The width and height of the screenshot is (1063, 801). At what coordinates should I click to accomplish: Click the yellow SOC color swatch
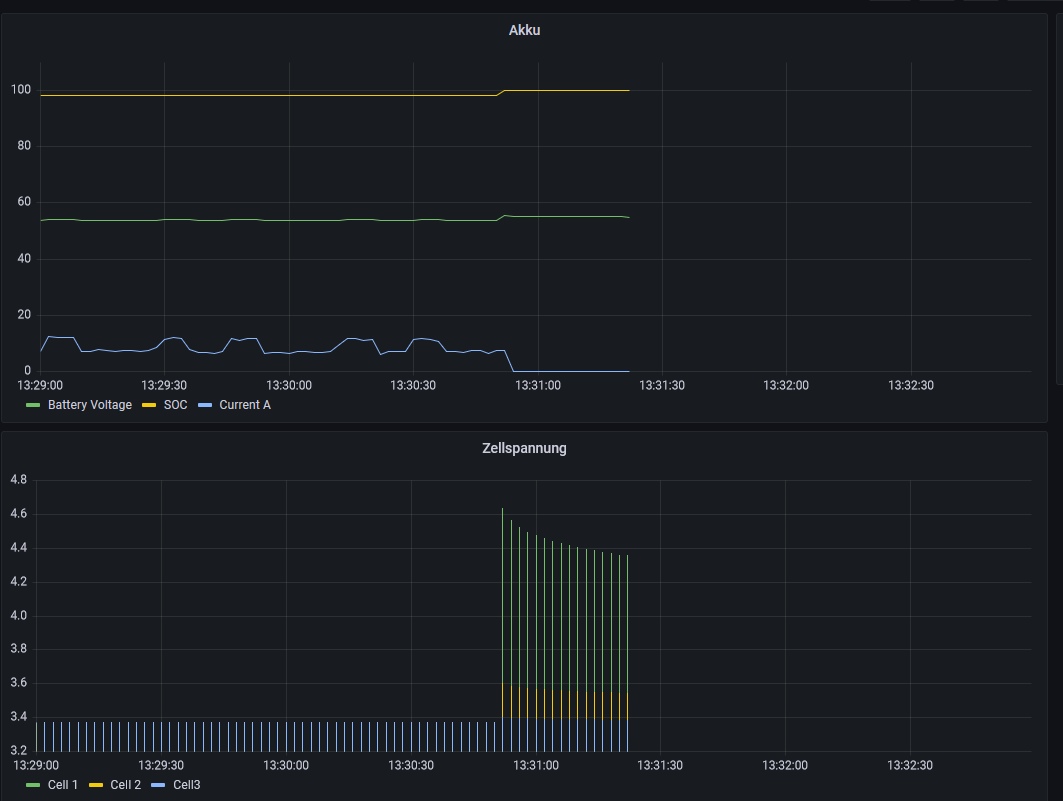coord(148,405)
